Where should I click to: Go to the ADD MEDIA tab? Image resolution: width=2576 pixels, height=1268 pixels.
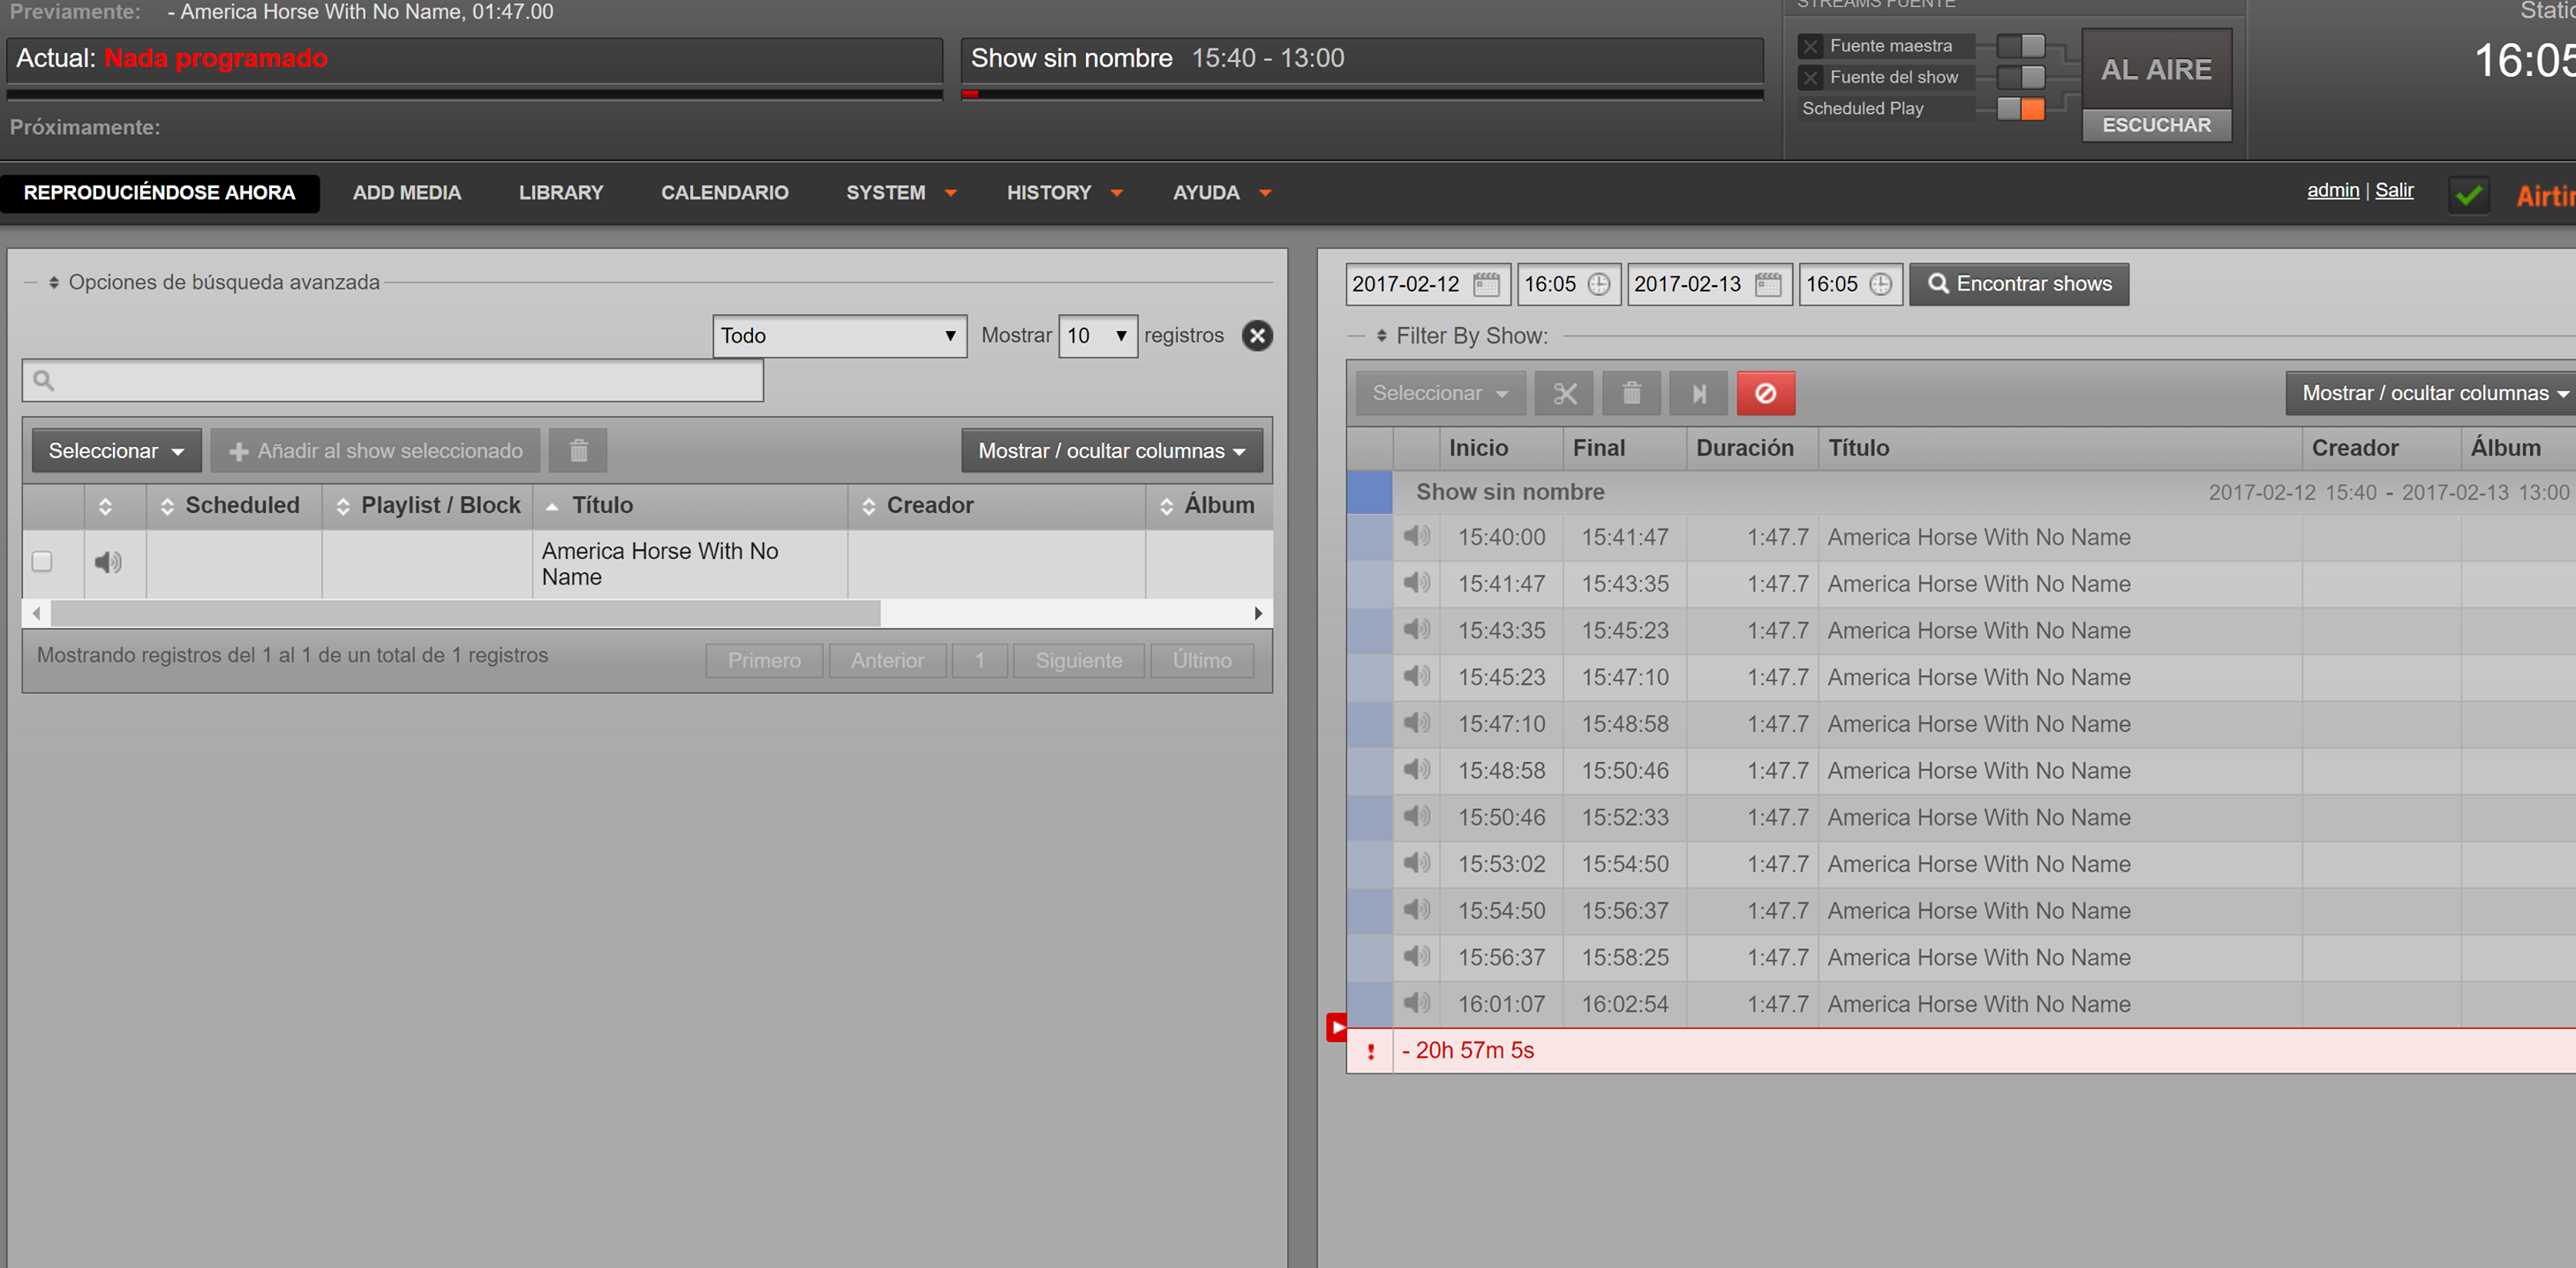click(406, 193)
